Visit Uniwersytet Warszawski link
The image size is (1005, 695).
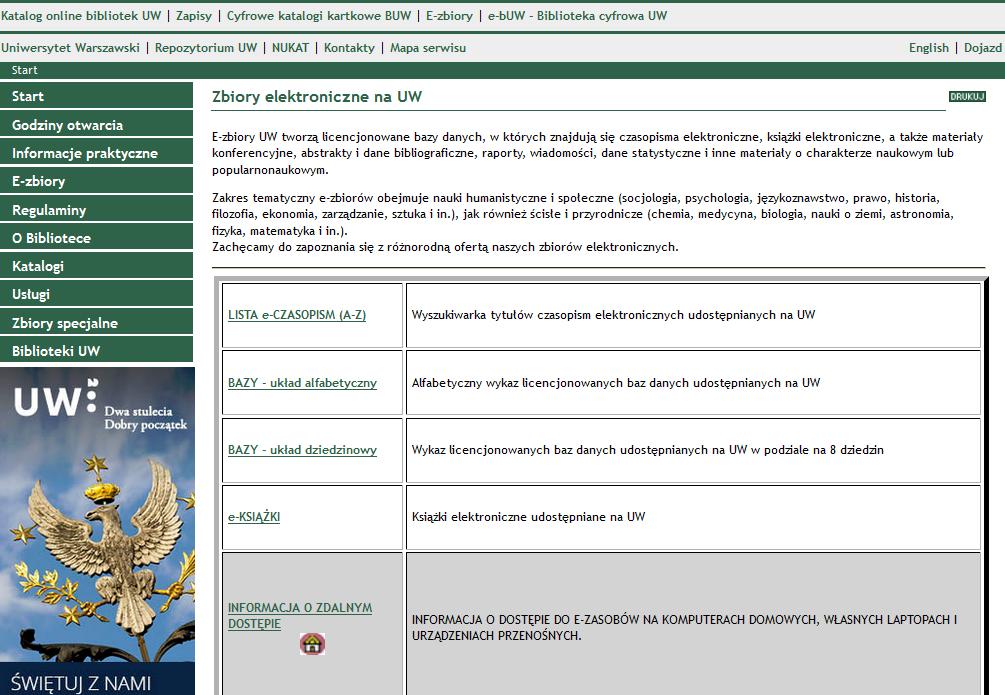point(71,48)
